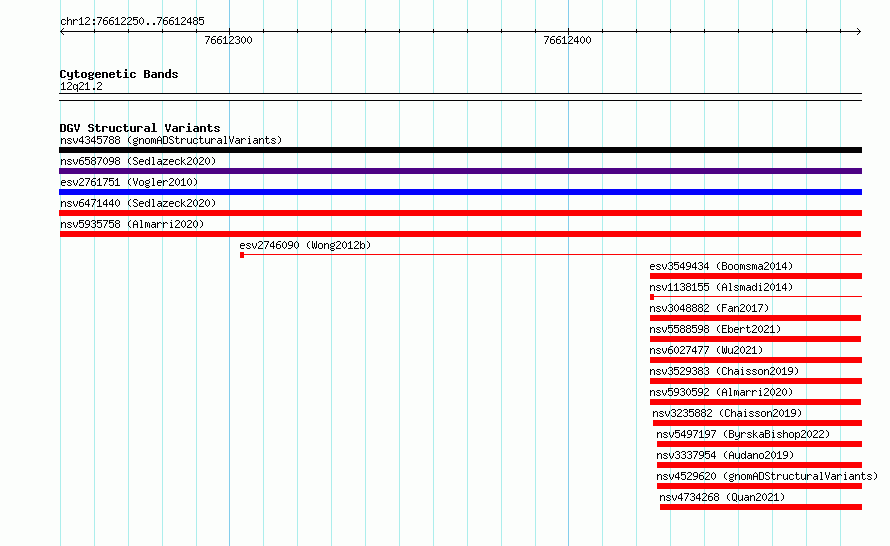
Task: Click the red bar under nsv4734268
Action: pyautogui.click(x=761, y=507)
